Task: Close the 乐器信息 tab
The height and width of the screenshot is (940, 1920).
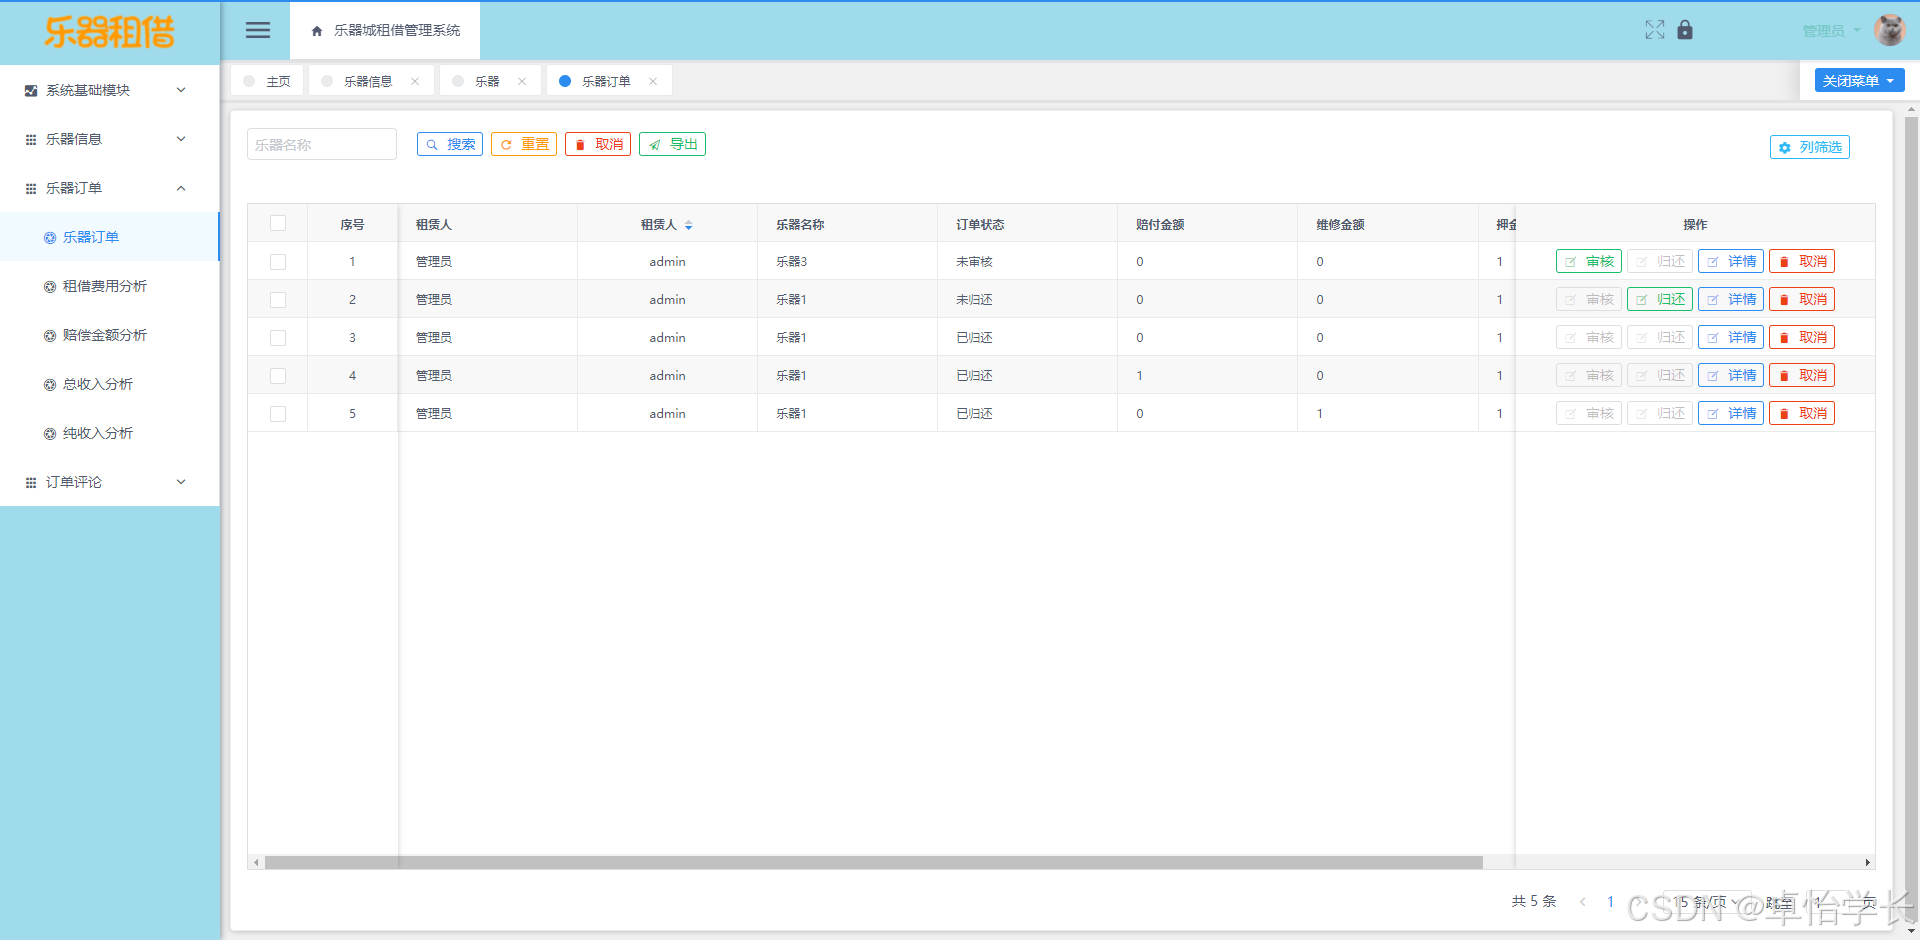Action: tap(415, 81)
